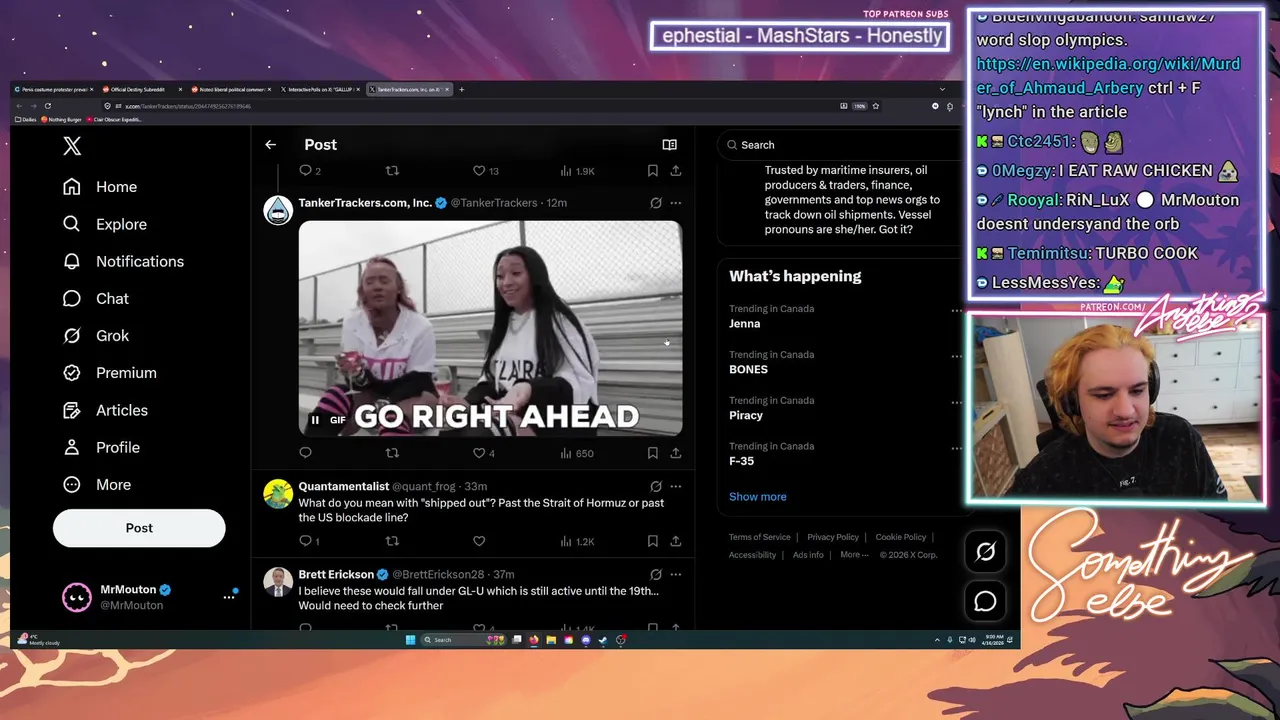
Task: Open Explore in X sidebar
Action: pyautogui.click(x=105, y=224)
